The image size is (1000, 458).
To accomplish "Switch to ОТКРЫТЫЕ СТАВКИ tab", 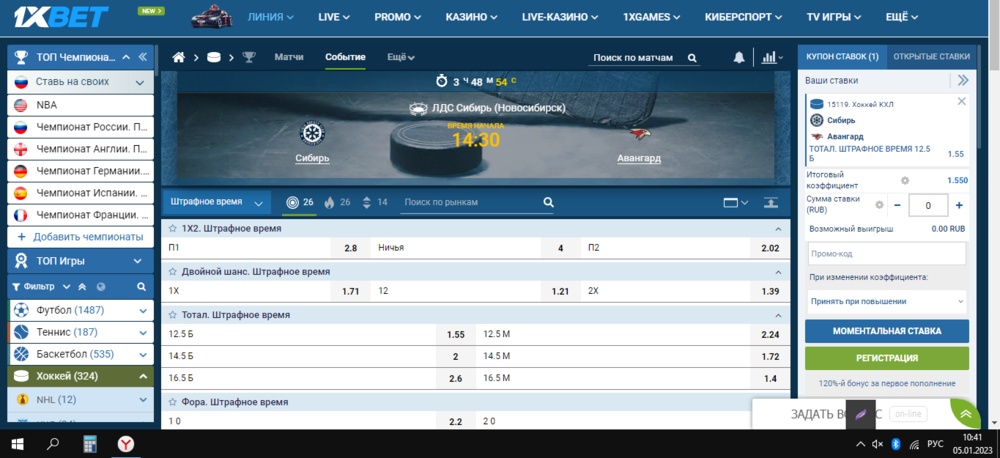I will (932, 57).
